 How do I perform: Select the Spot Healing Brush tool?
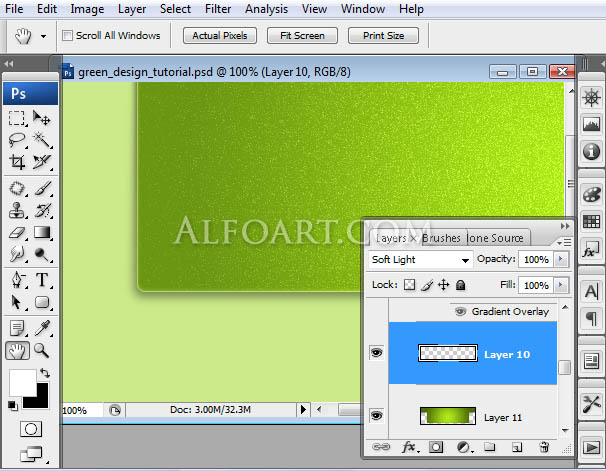click(17, 189)
